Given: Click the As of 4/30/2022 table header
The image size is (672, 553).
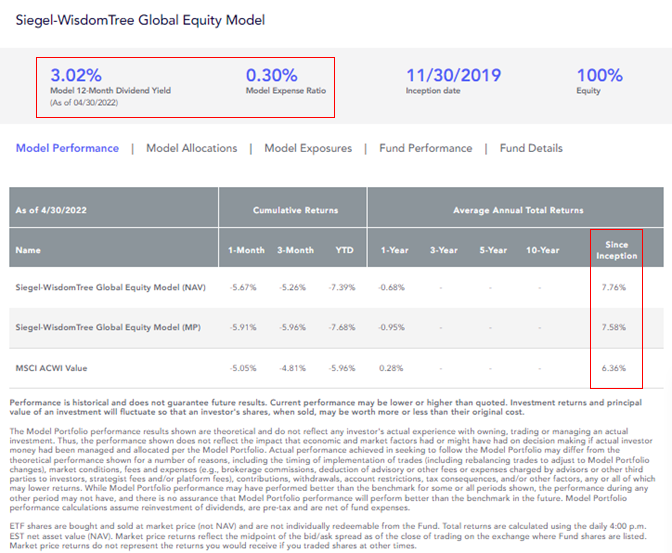Looking at the screenshot, I should [x=51, y=210].
